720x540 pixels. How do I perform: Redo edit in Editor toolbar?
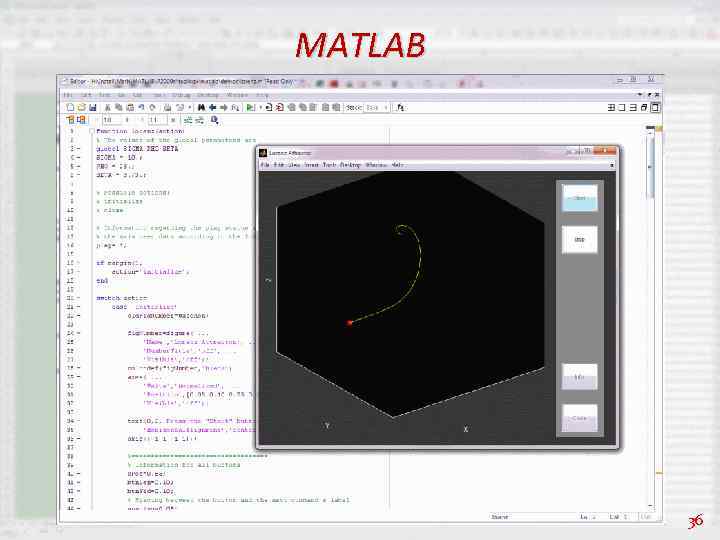(x=152, y=107)
